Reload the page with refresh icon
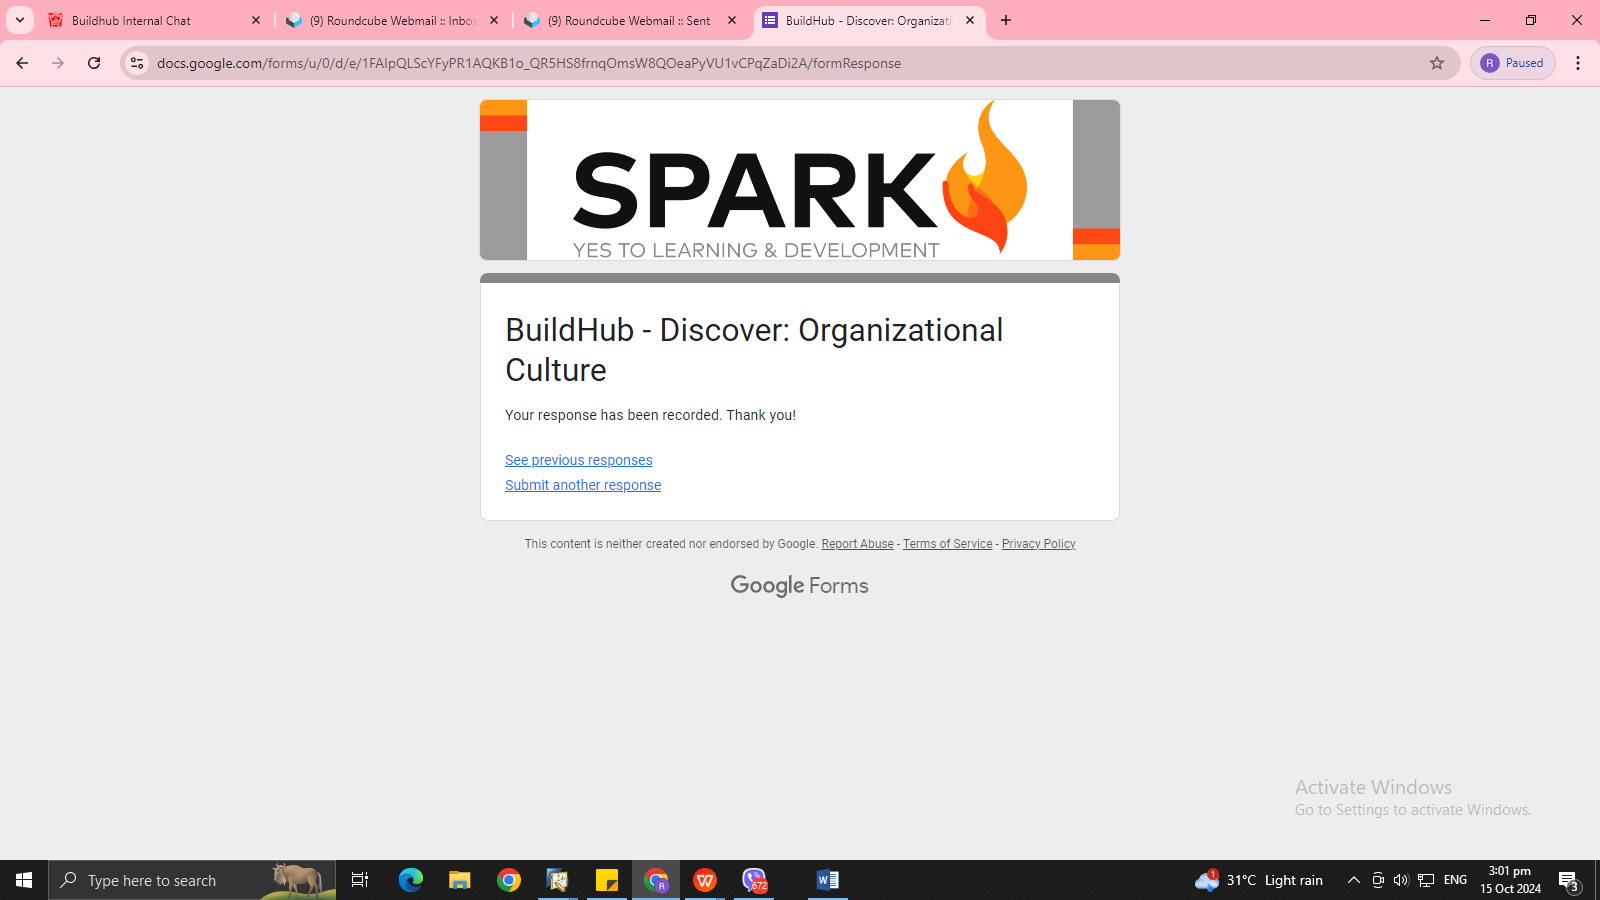 (x=94, y=63)
